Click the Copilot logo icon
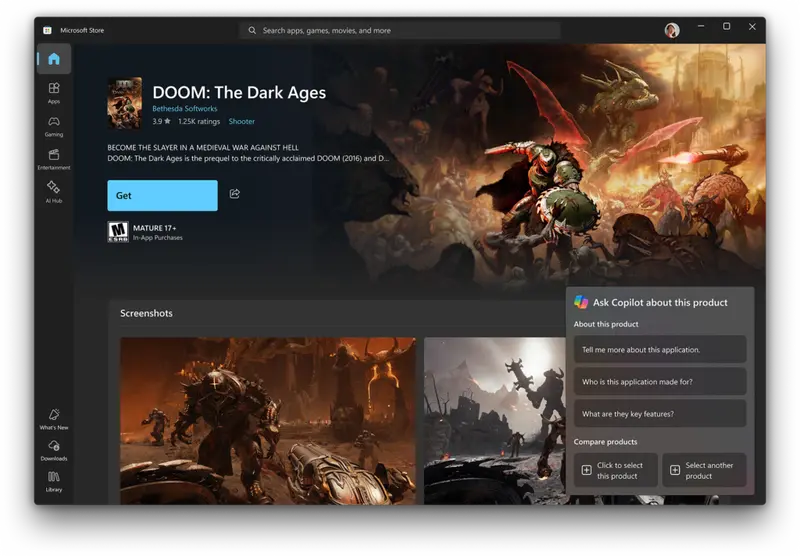This screenshot has width=800, height=556. [x=581, y=302]
